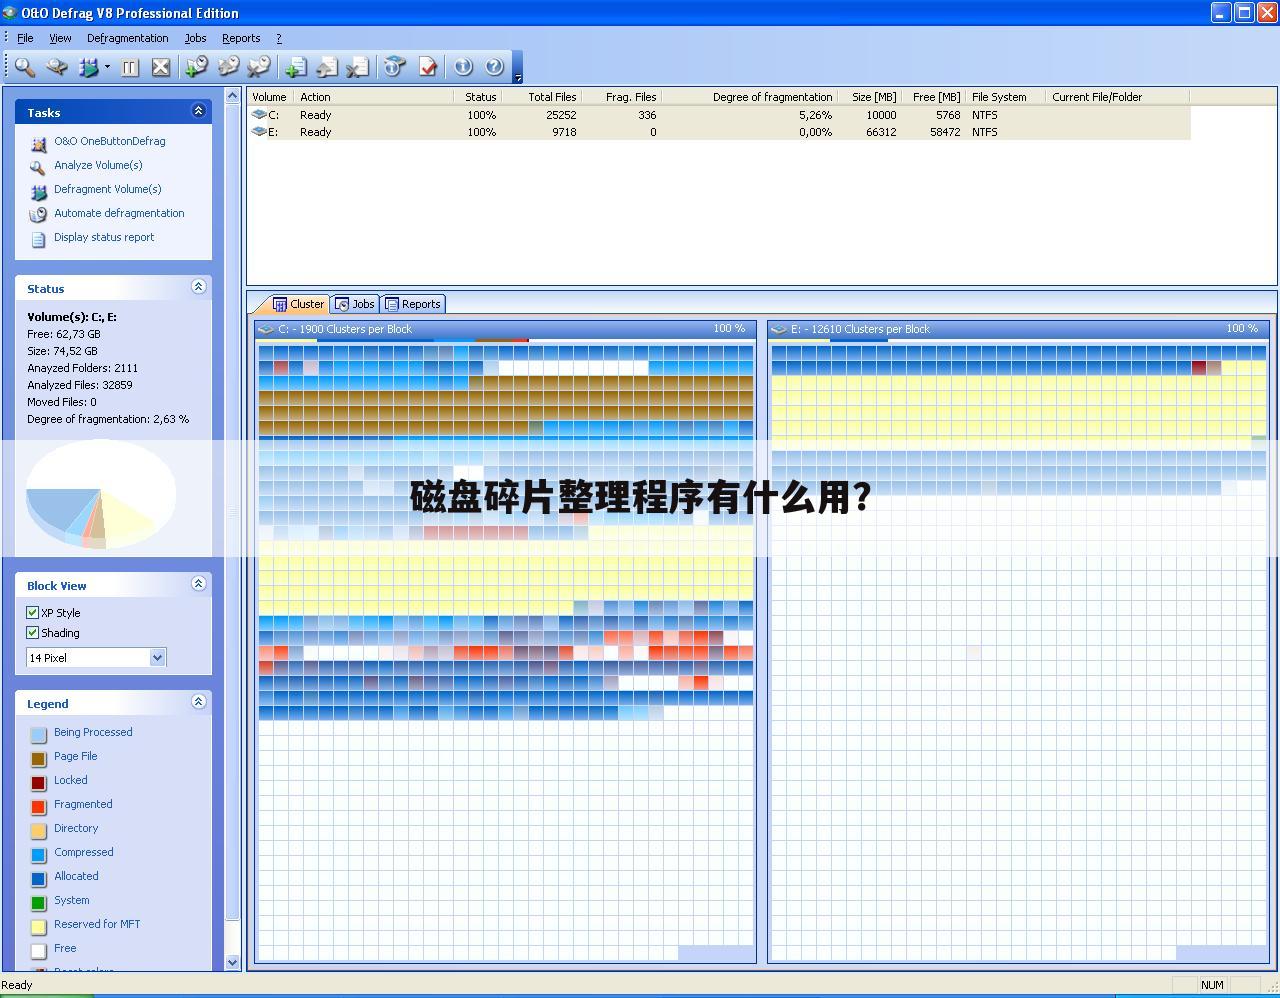Collapse the Tasks panel
1280x998 pixels.
(198, 111)
